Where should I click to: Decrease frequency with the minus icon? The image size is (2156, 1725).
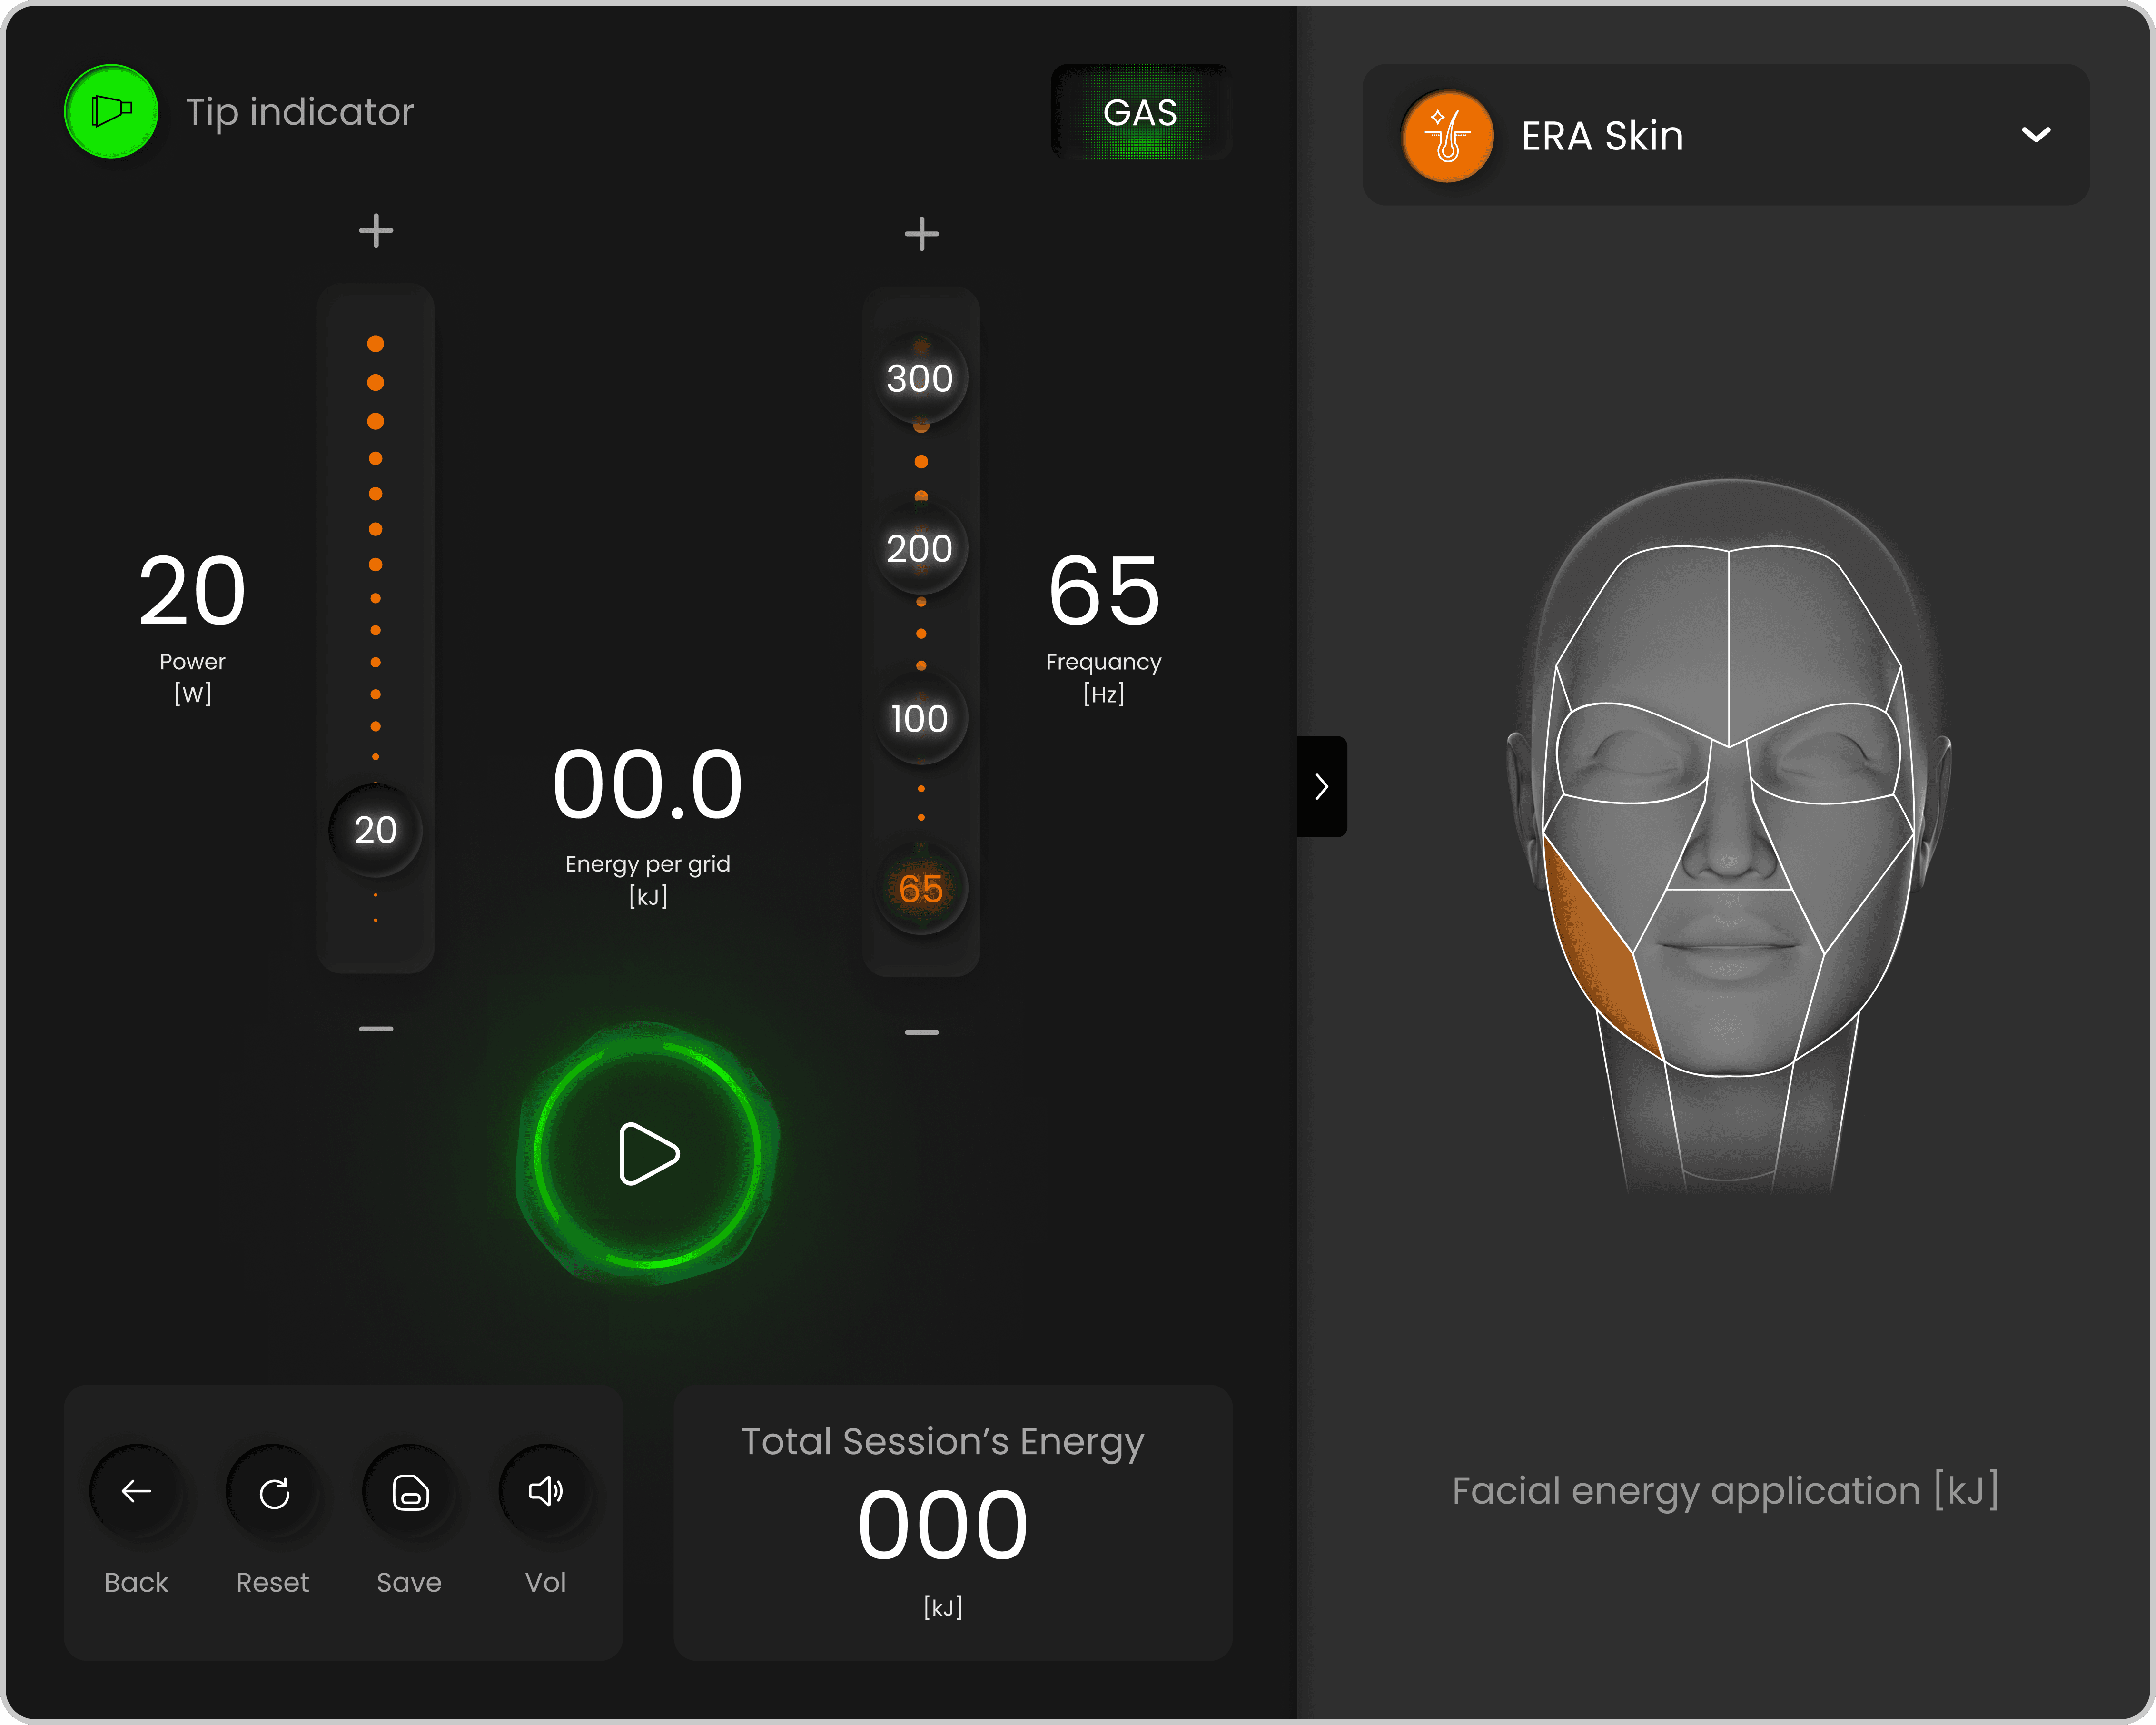[921, 1032]
